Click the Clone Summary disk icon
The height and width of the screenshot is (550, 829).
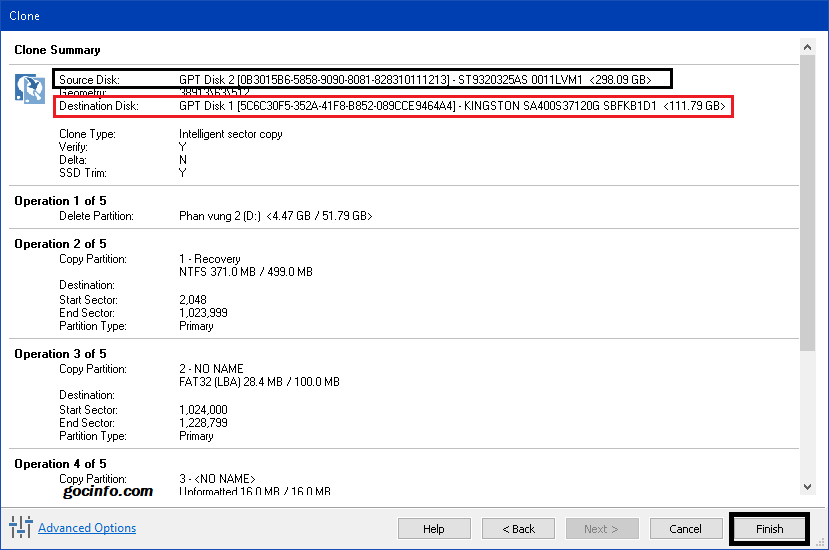[30, 88]
